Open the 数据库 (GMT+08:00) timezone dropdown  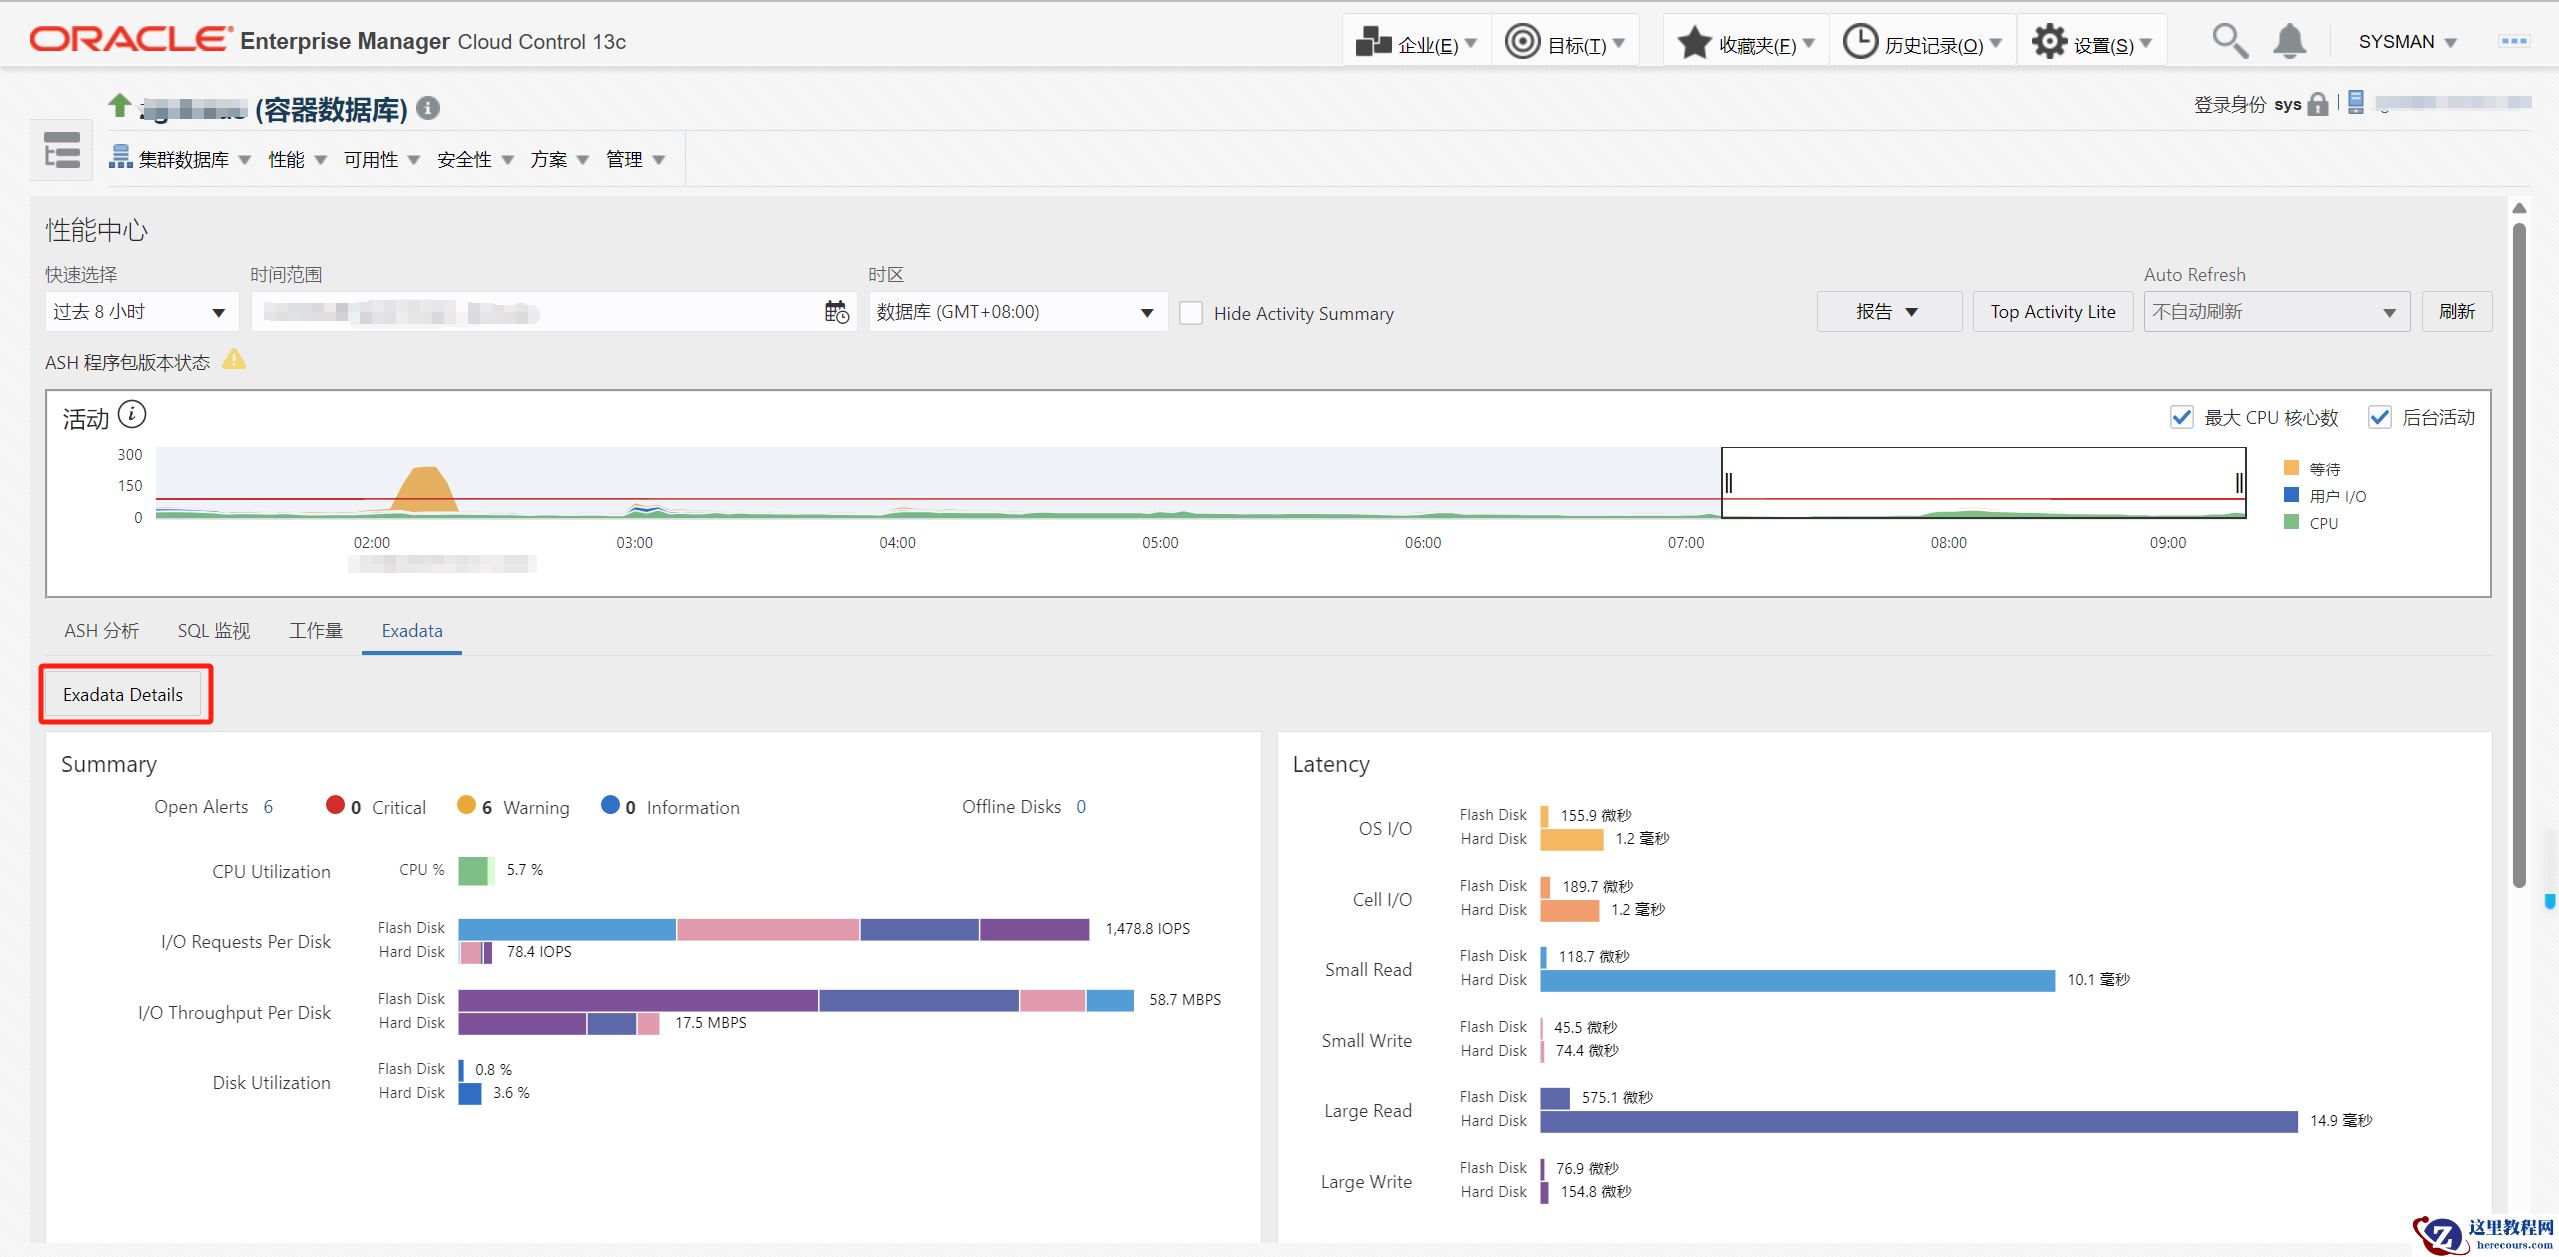point(1016,312)
